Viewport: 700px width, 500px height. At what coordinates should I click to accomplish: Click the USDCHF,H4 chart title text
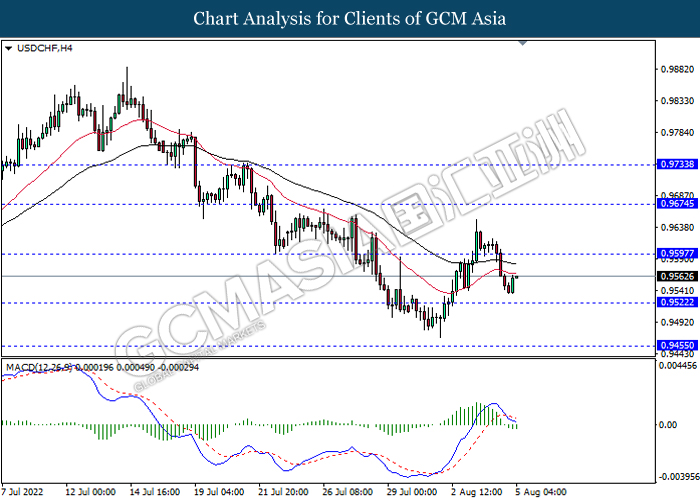tap(44, 48)
